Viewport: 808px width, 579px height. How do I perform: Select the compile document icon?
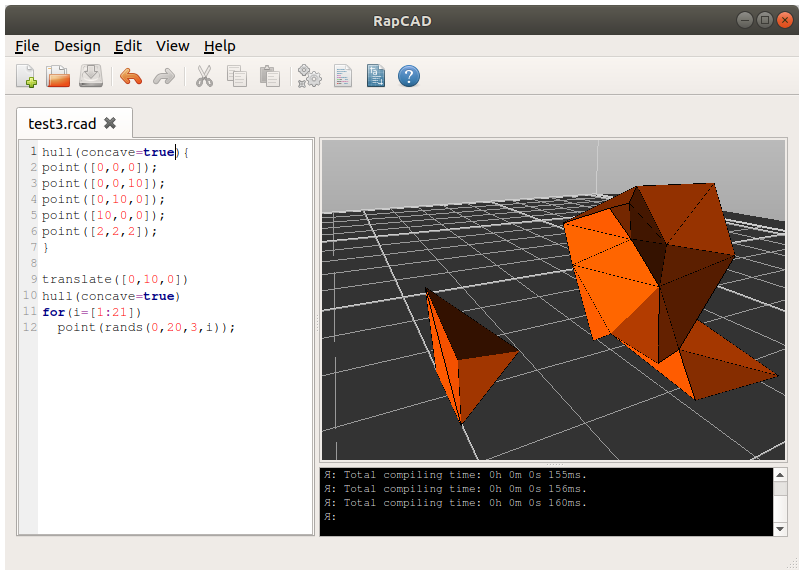(343, 75)
